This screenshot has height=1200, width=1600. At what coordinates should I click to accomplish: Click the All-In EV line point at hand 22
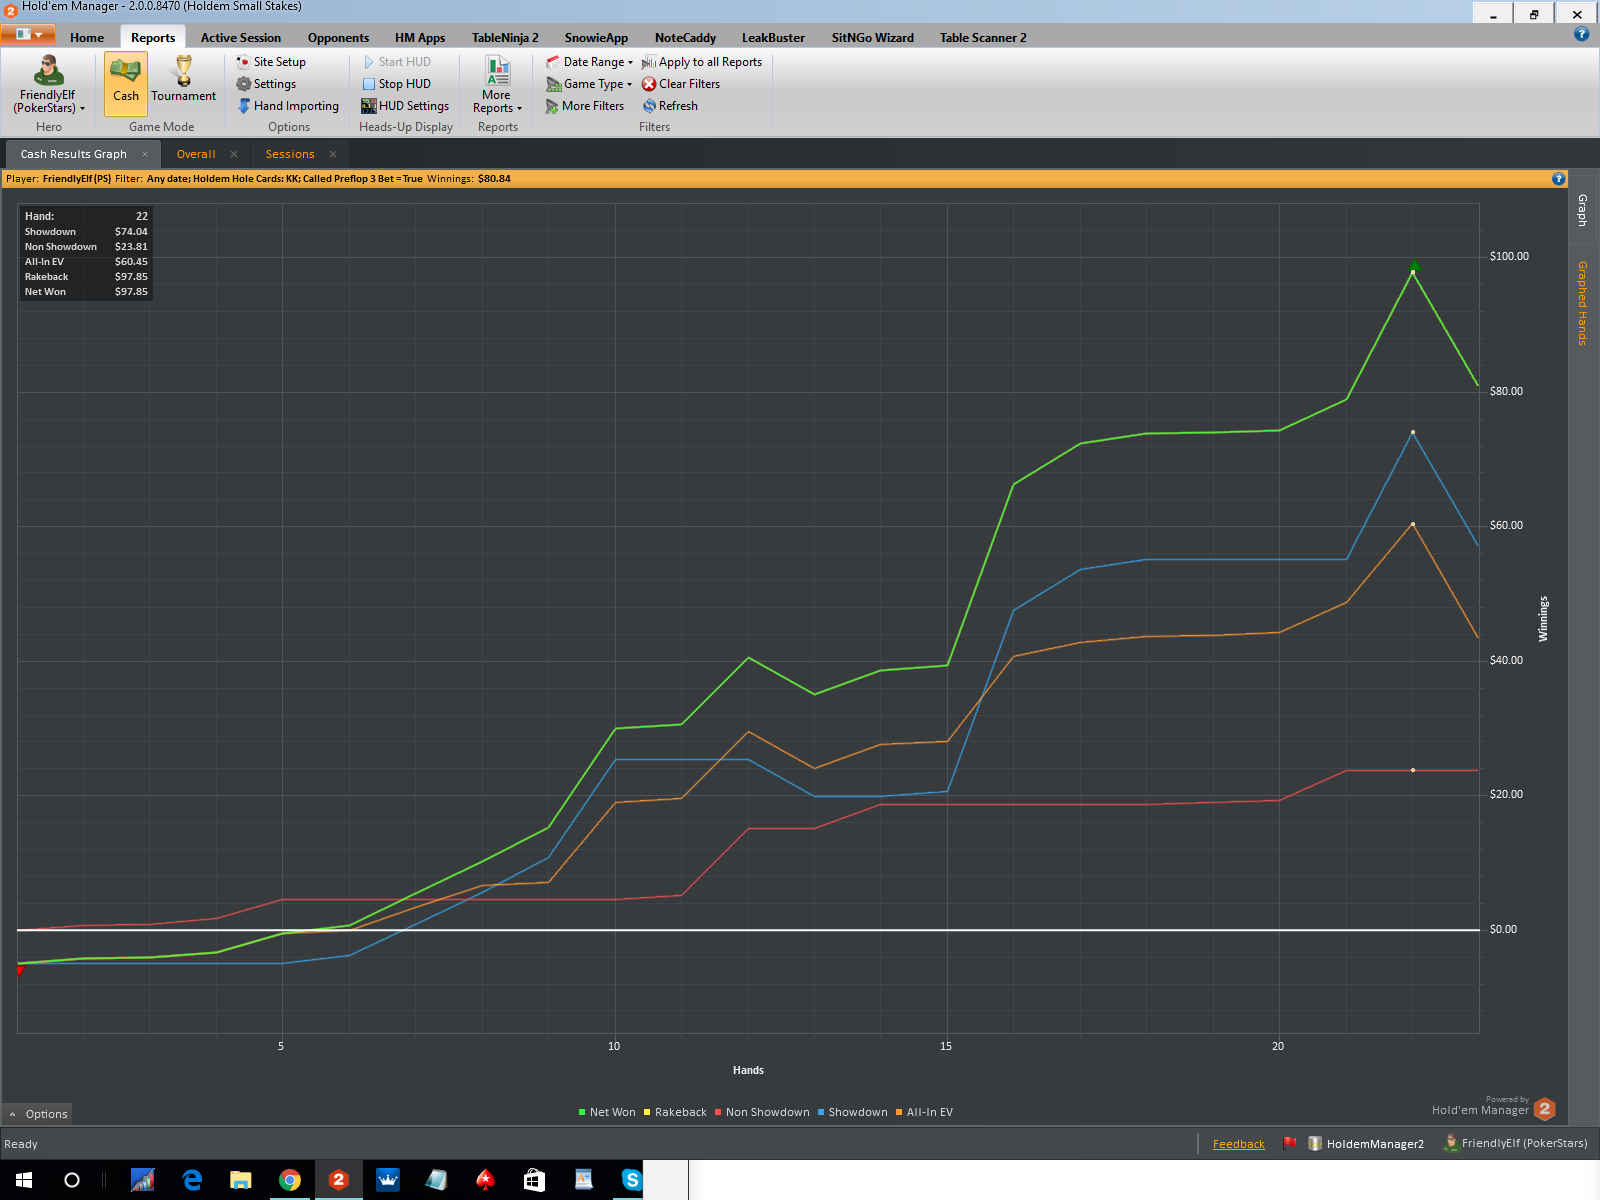tap(1413, 524)
